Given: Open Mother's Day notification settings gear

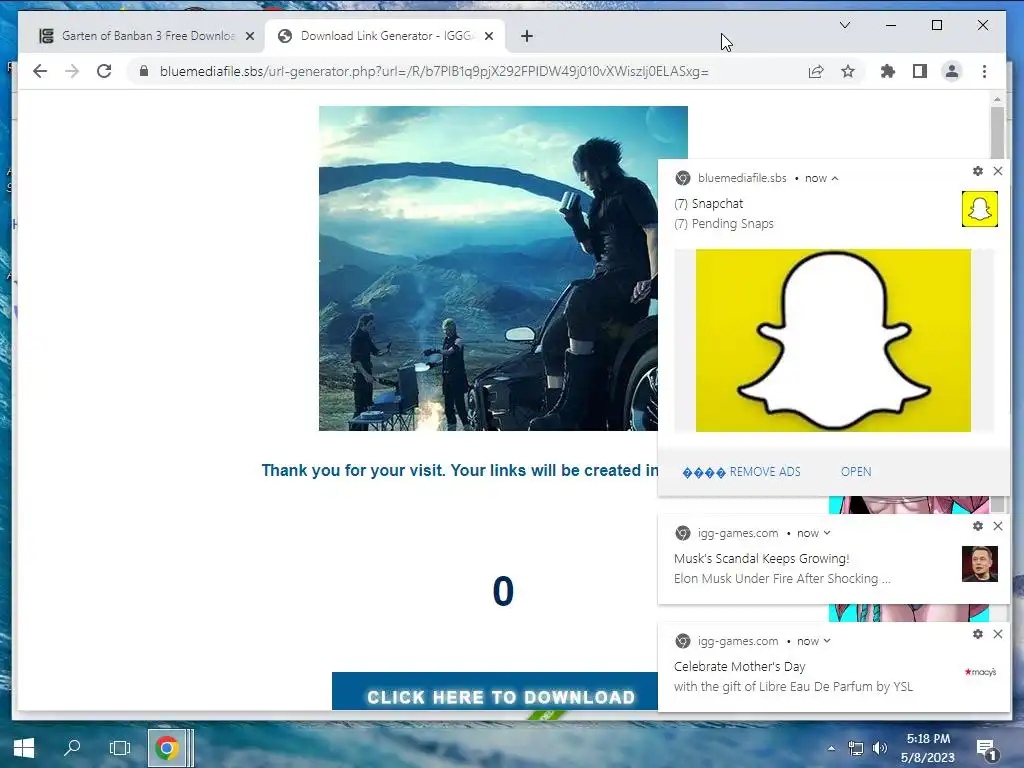Looking at the screenshot, I should tap(978, 634).
